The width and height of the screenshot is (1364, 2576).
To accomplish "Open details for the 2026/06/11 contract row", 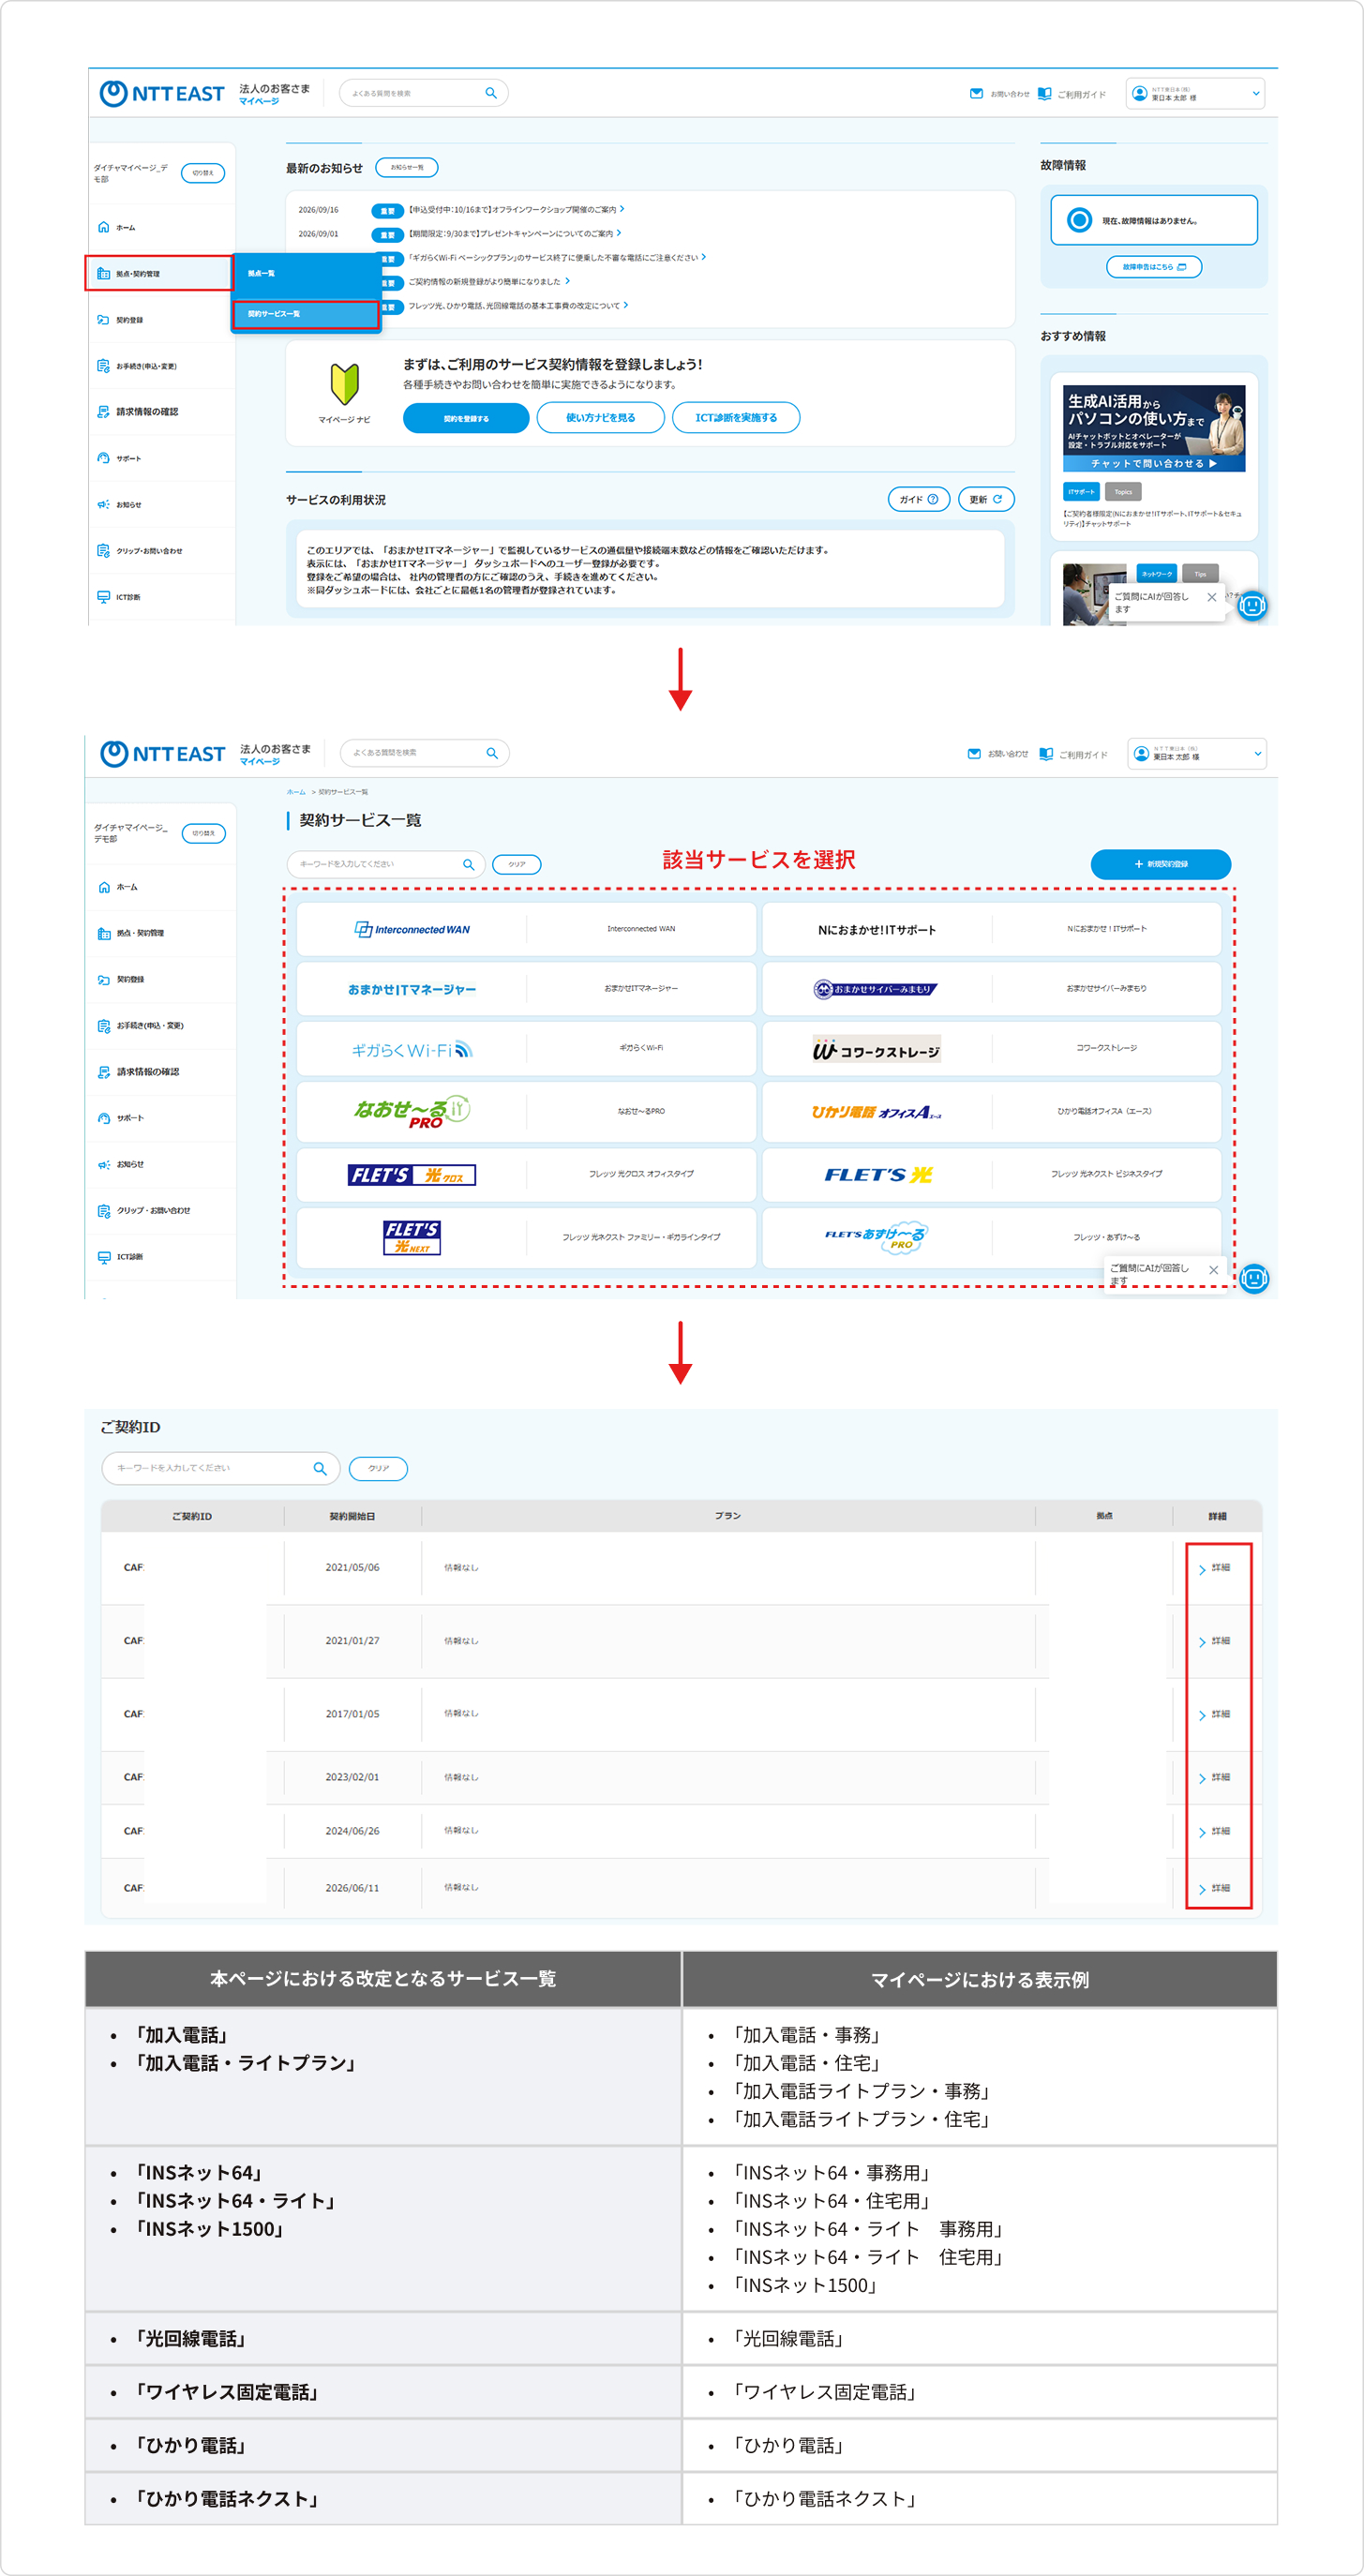I will pyautogui.click(x=1215, y=1888).
